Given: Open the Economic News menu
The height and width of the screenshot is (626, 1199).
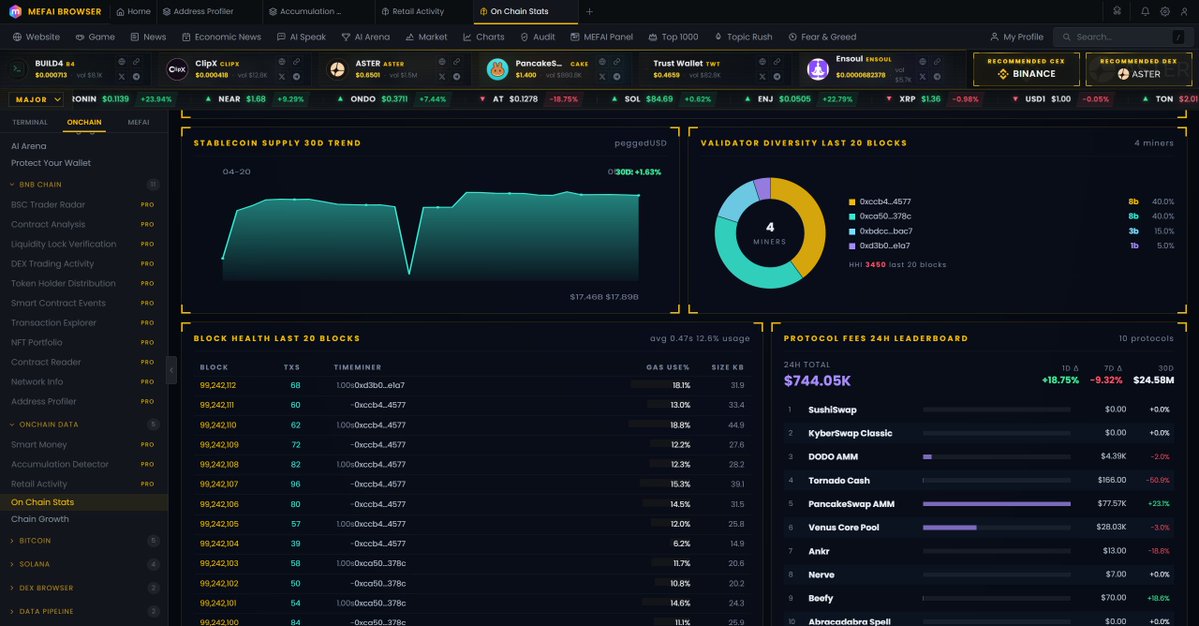Looking at the screenshot, I should [221, 37].
